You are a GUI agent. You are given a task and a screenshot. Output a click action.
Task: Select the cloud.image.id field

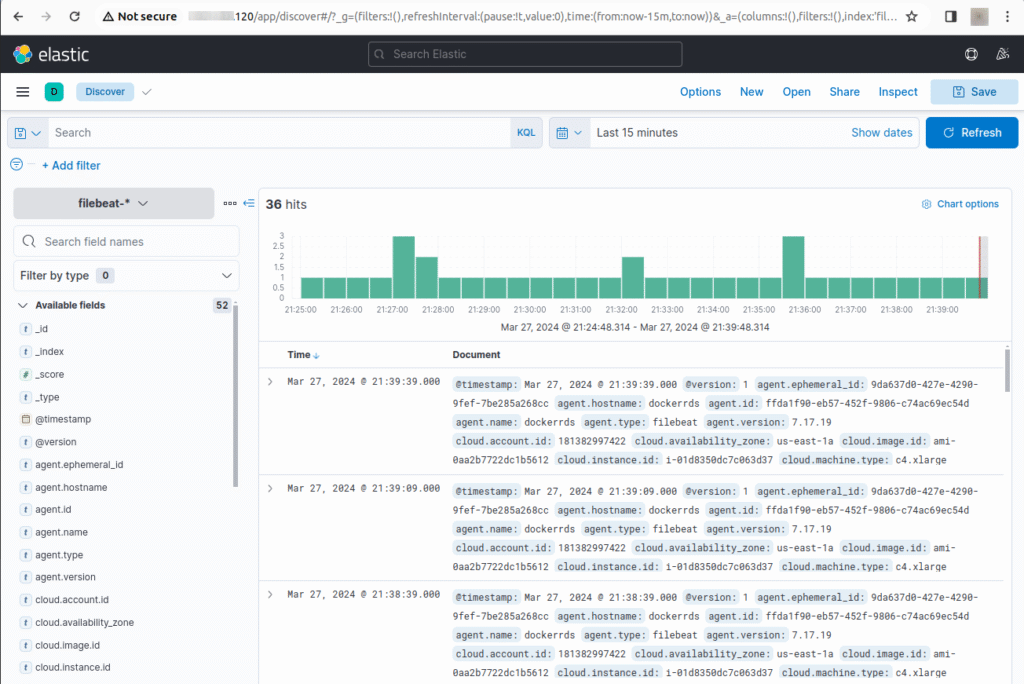click(67, 645)
